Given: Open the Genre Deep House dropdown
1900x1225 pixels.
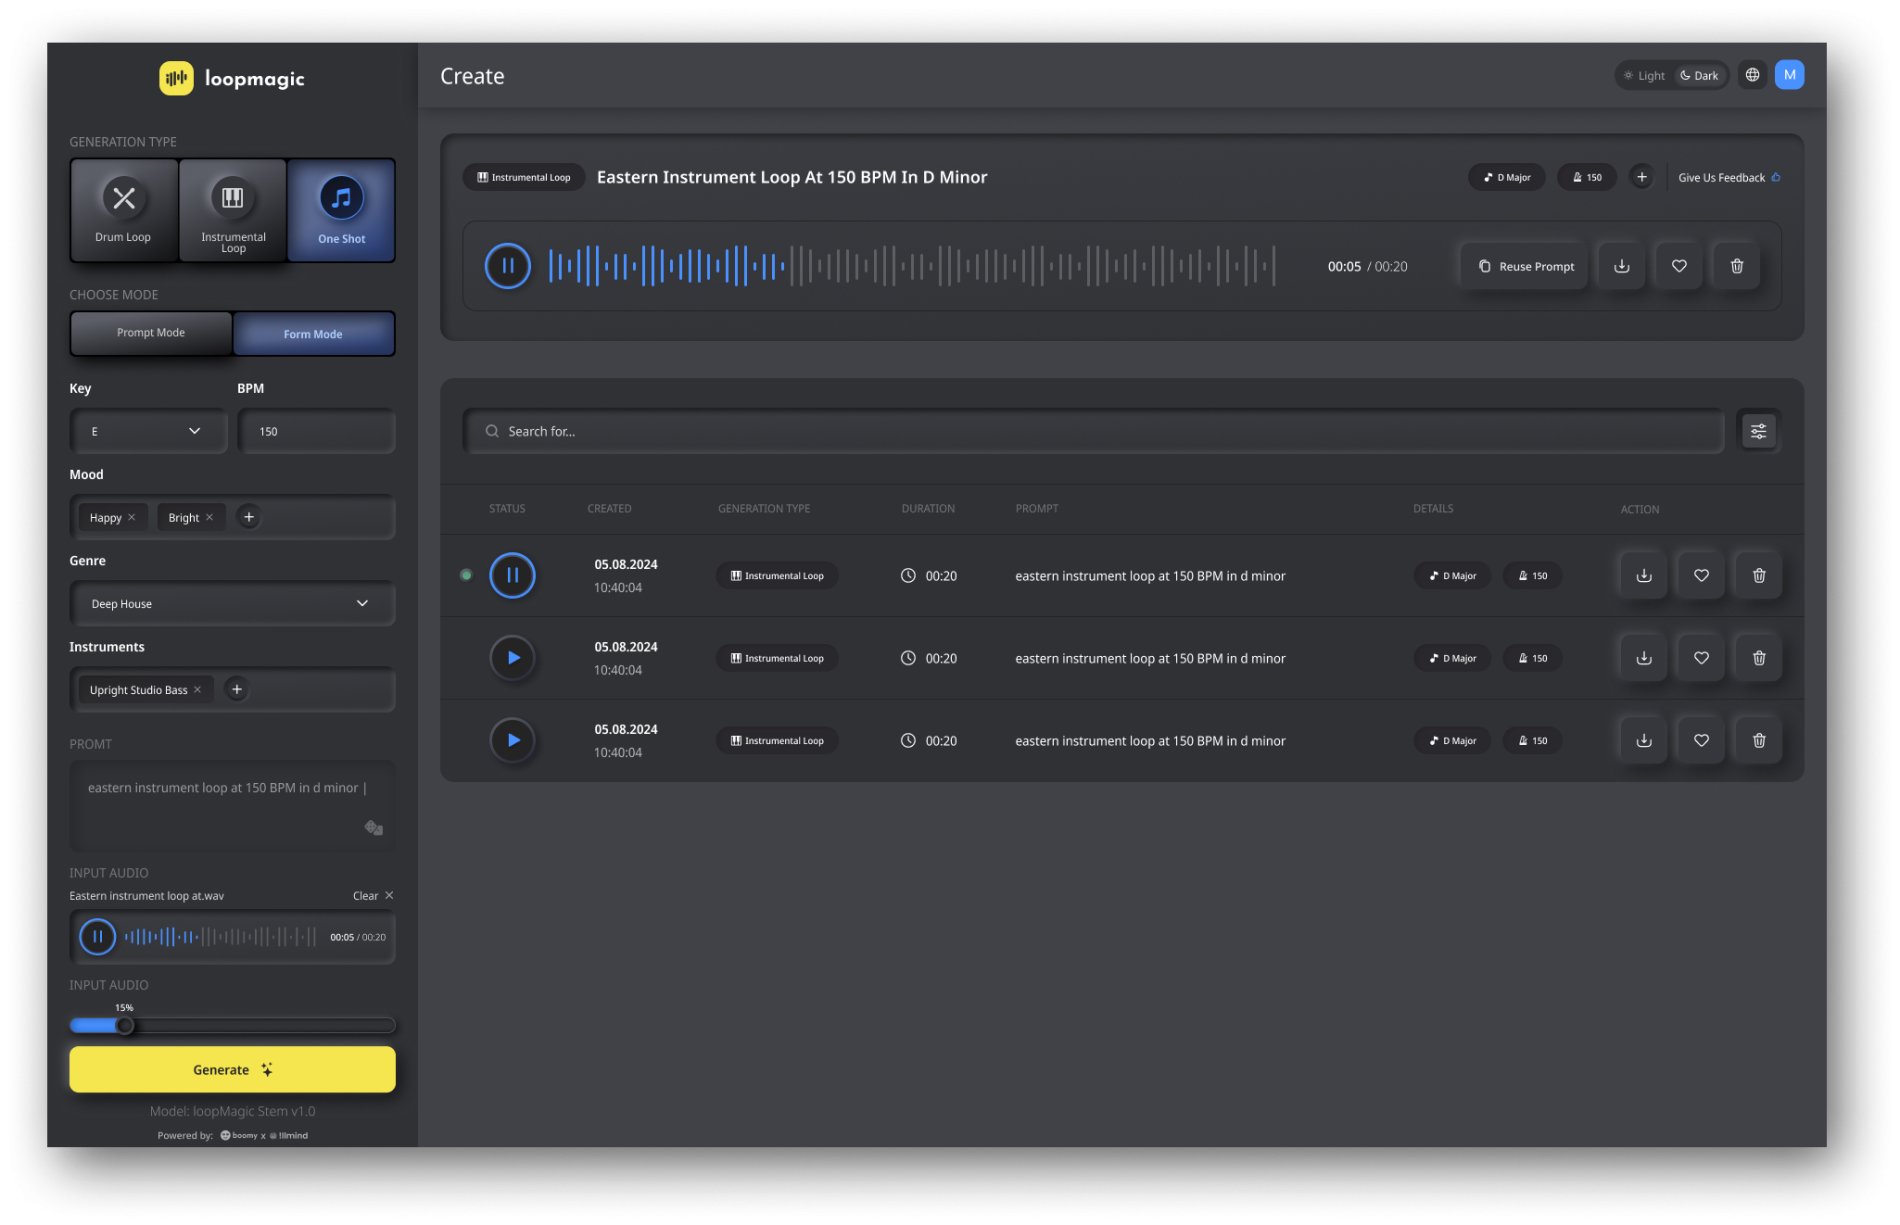Looking at the screenshot, I should (232, 603).
